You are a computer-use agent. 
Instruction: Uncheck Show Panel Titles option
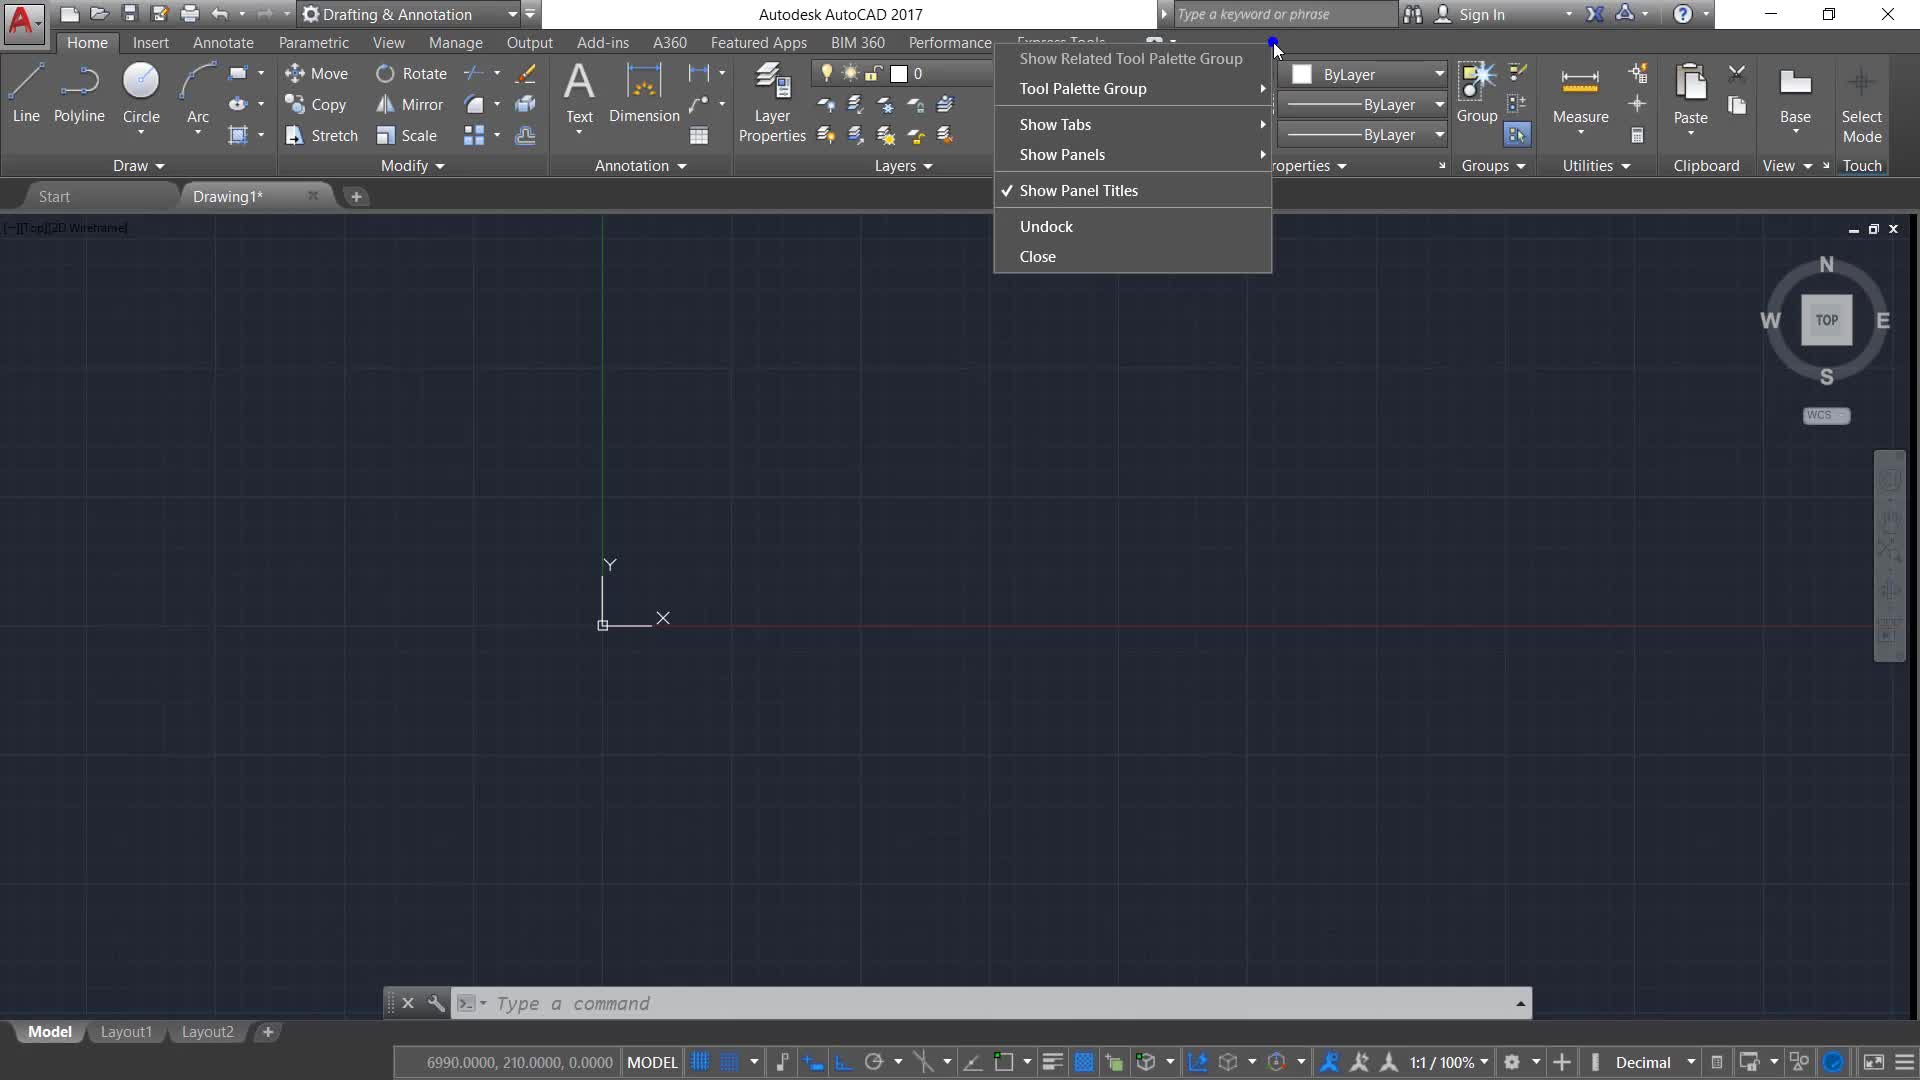coord(1078,191)
